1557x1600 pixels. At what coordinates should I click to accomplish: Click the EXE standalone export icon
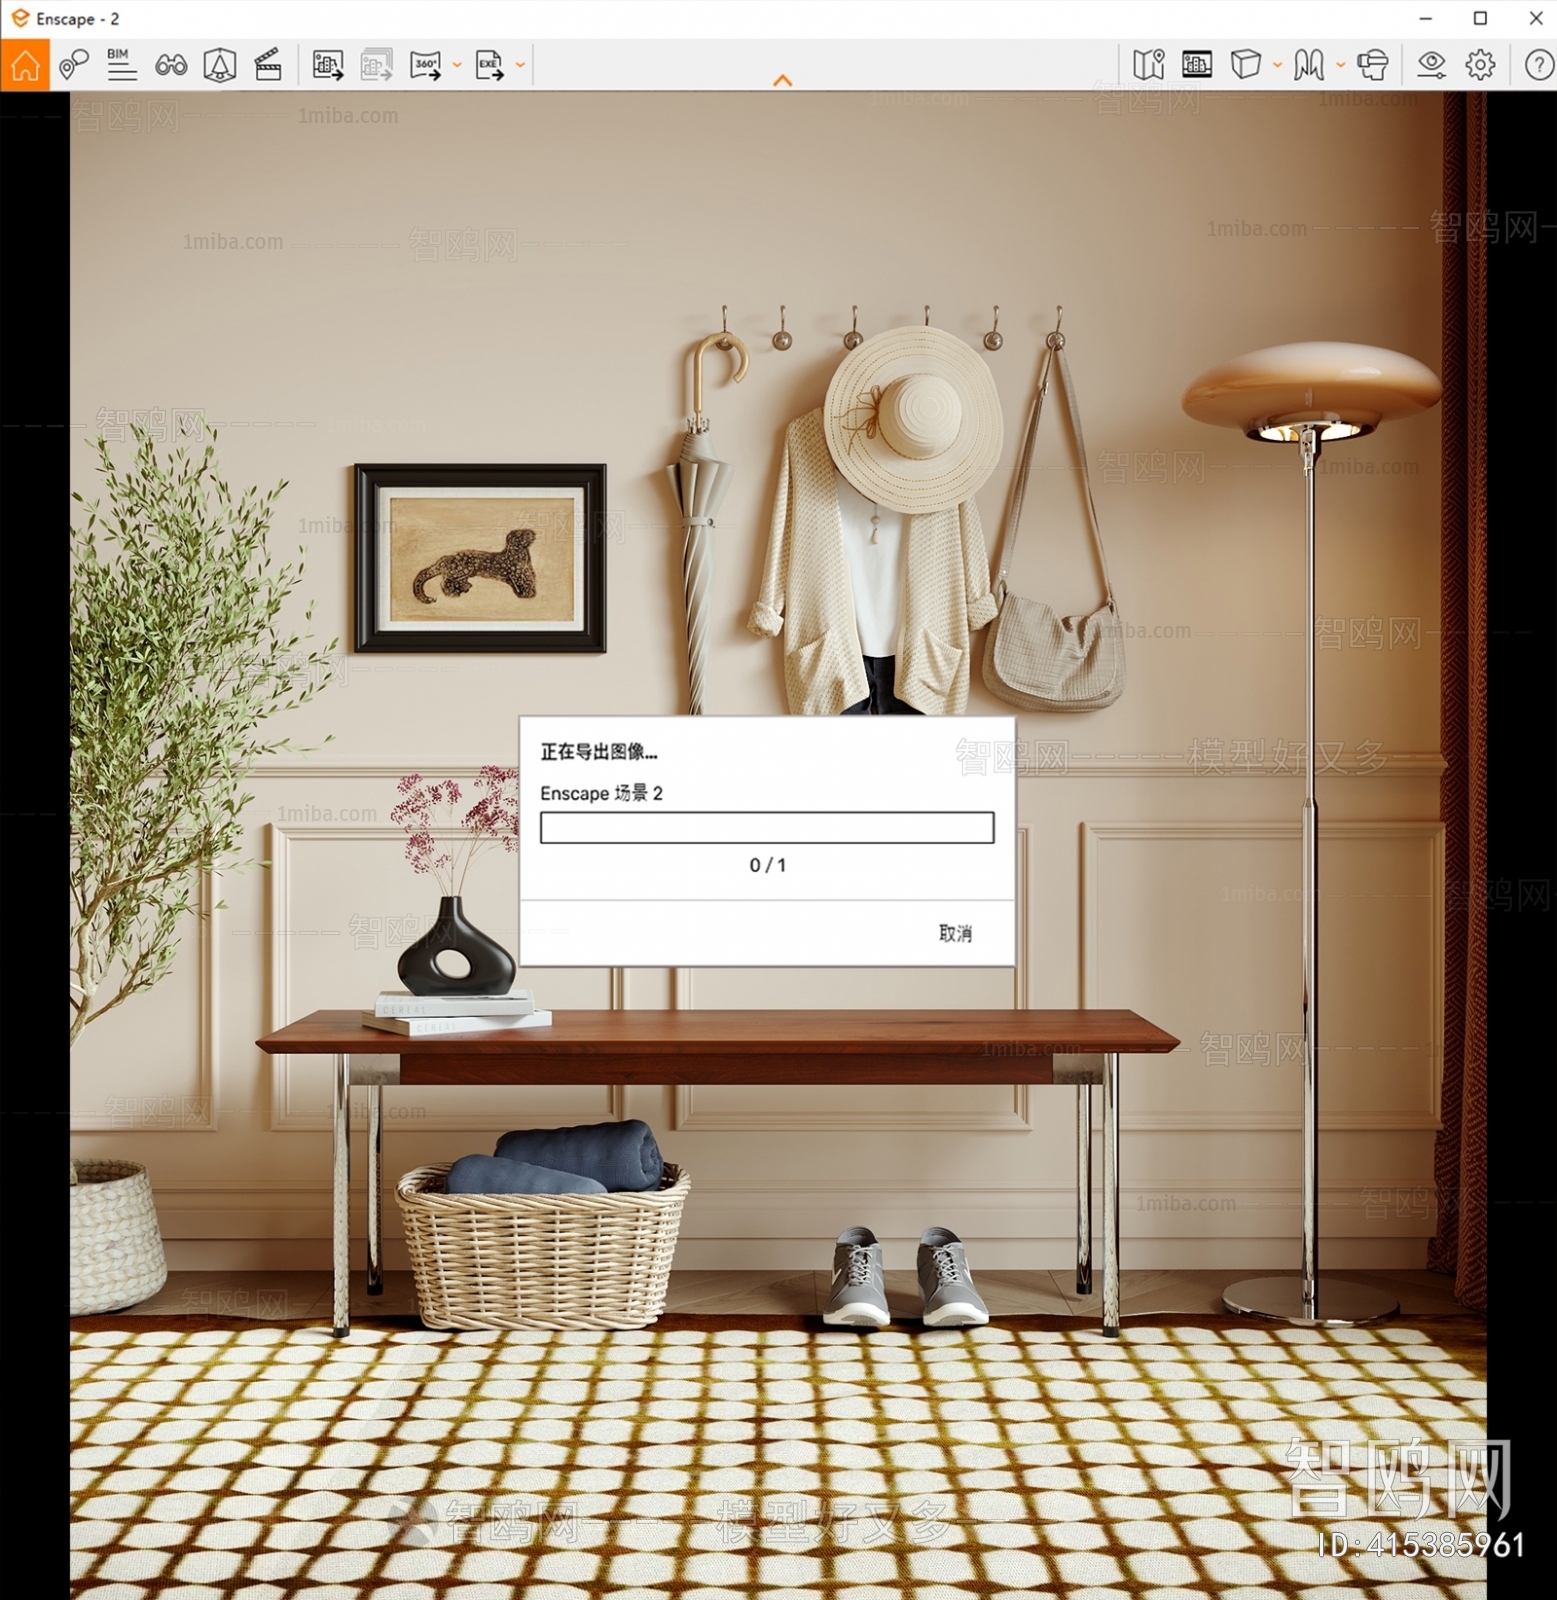click(490, 65)
